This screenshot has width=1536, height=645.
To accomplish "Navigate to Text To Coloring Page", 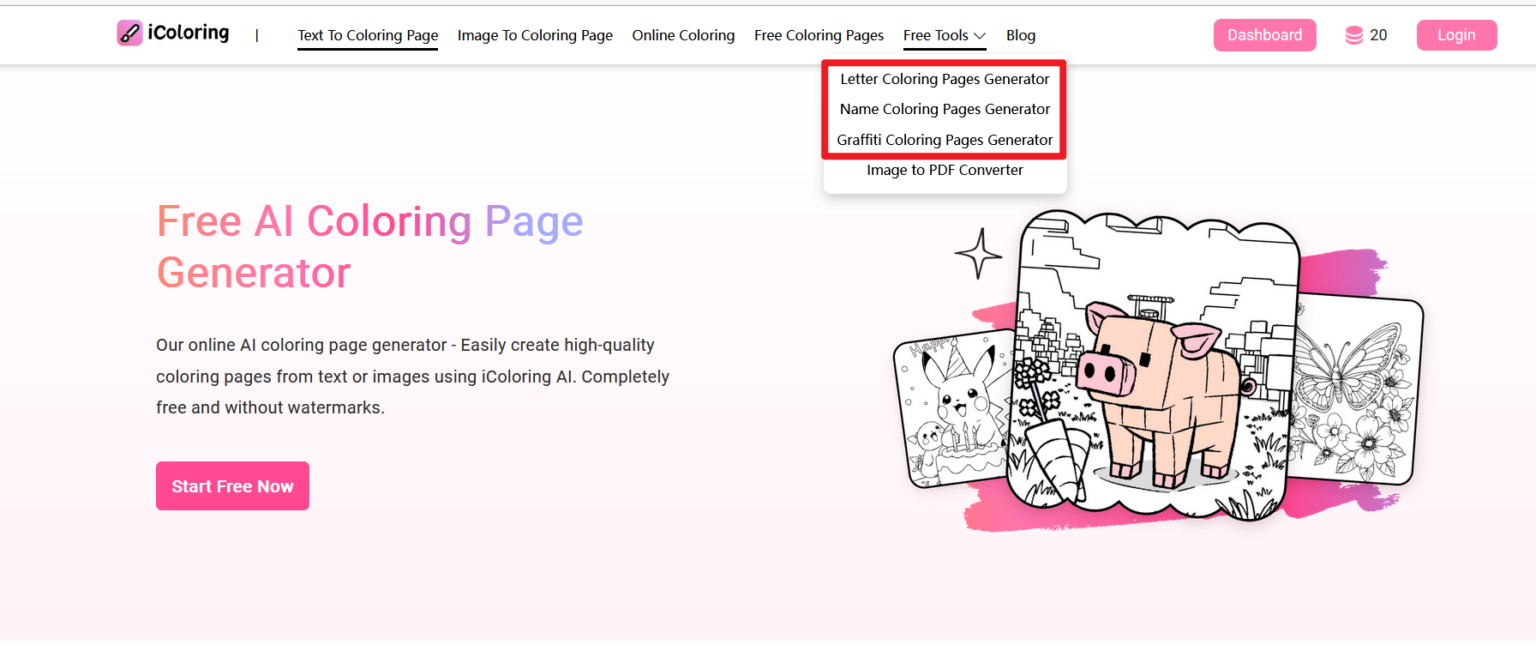I will (367, 34).
